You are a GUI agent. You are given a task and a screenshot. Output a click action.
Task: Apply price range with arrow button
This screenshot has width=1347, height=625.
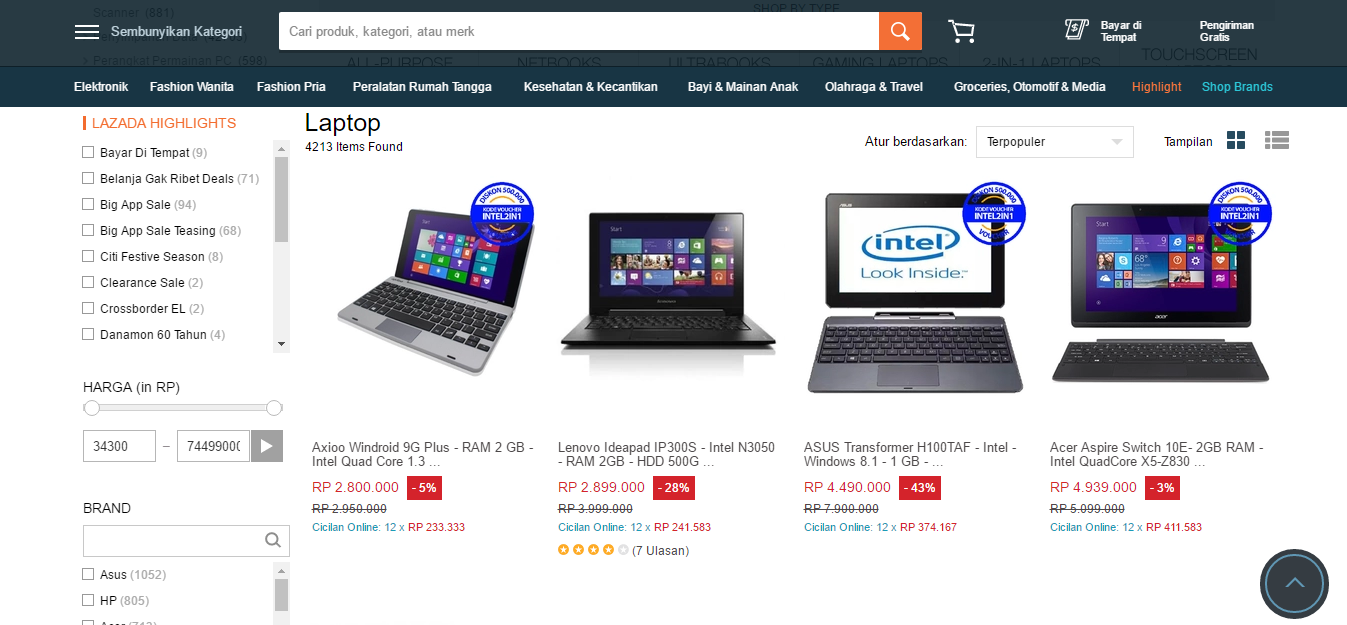click(267, 446)
